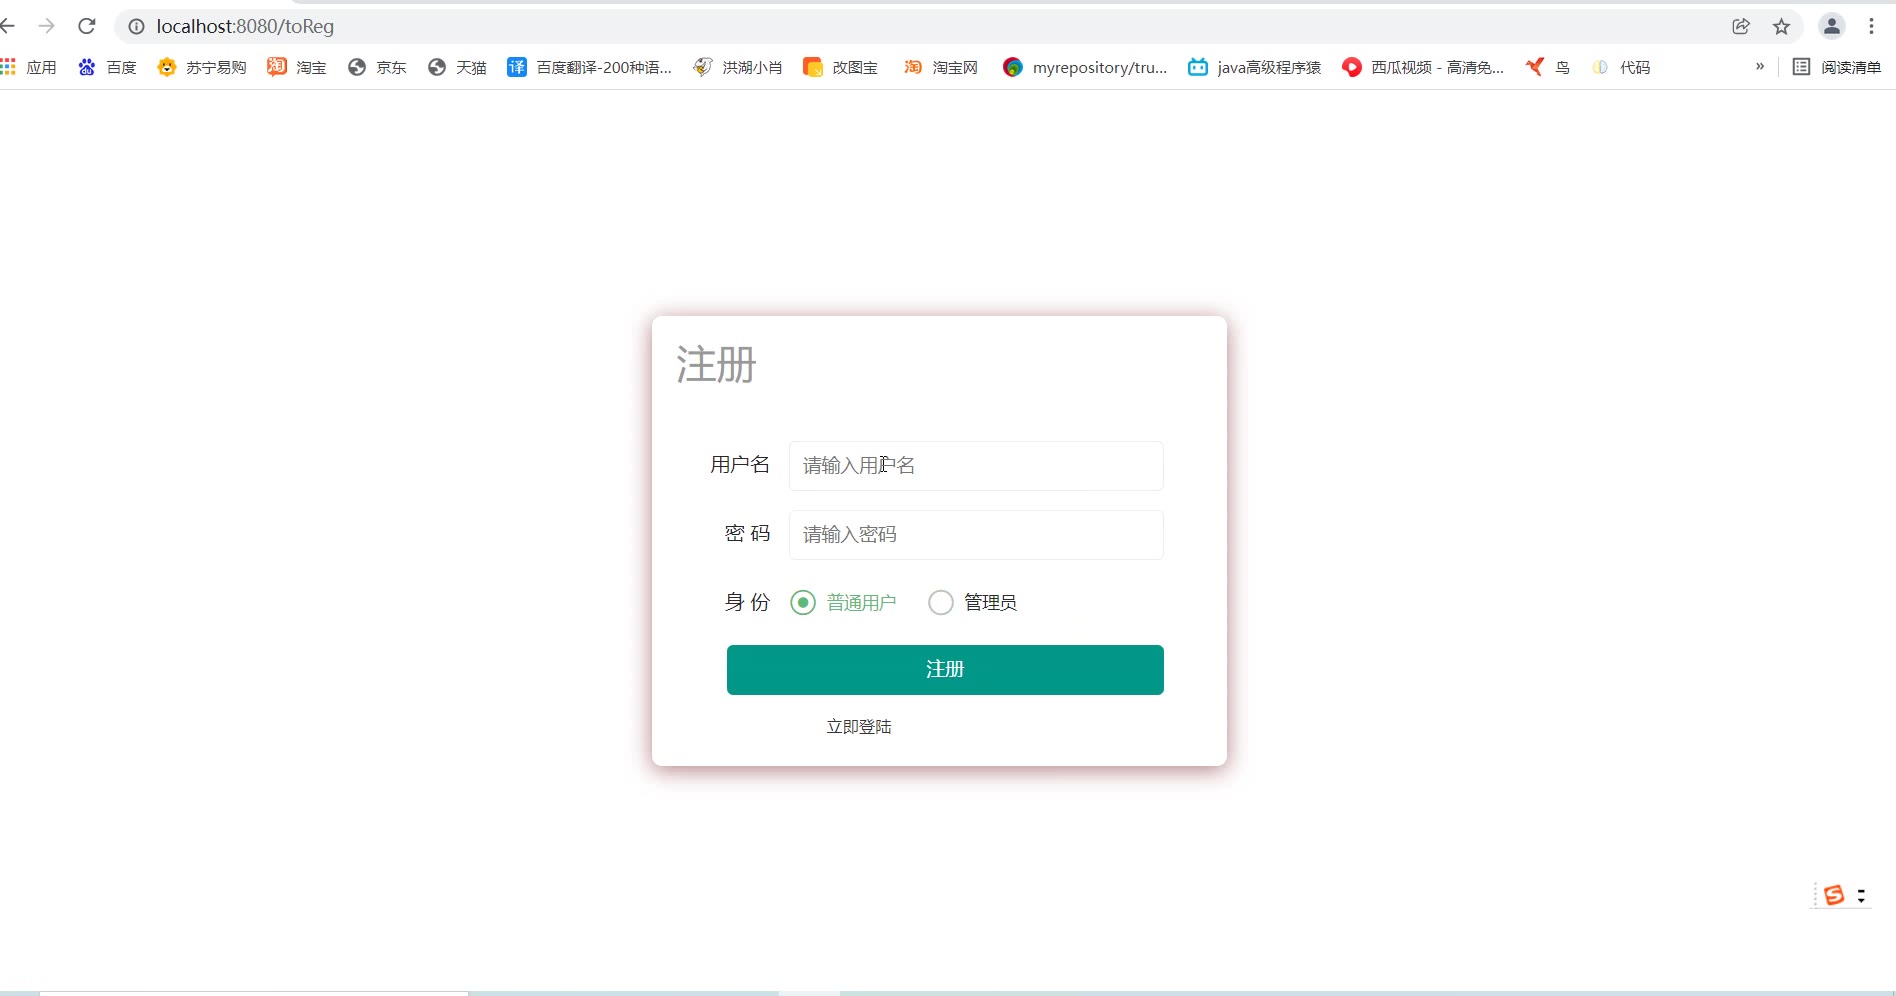Click the browser forward arrow
This screenshot has height=996, width=1896.
[46, 26]
